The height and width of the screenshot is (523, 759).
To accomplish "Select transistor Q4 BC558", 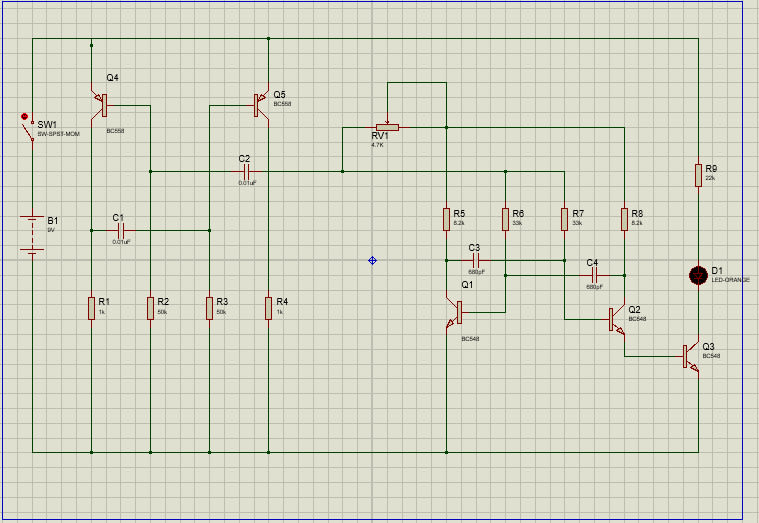I will (102, 103).
